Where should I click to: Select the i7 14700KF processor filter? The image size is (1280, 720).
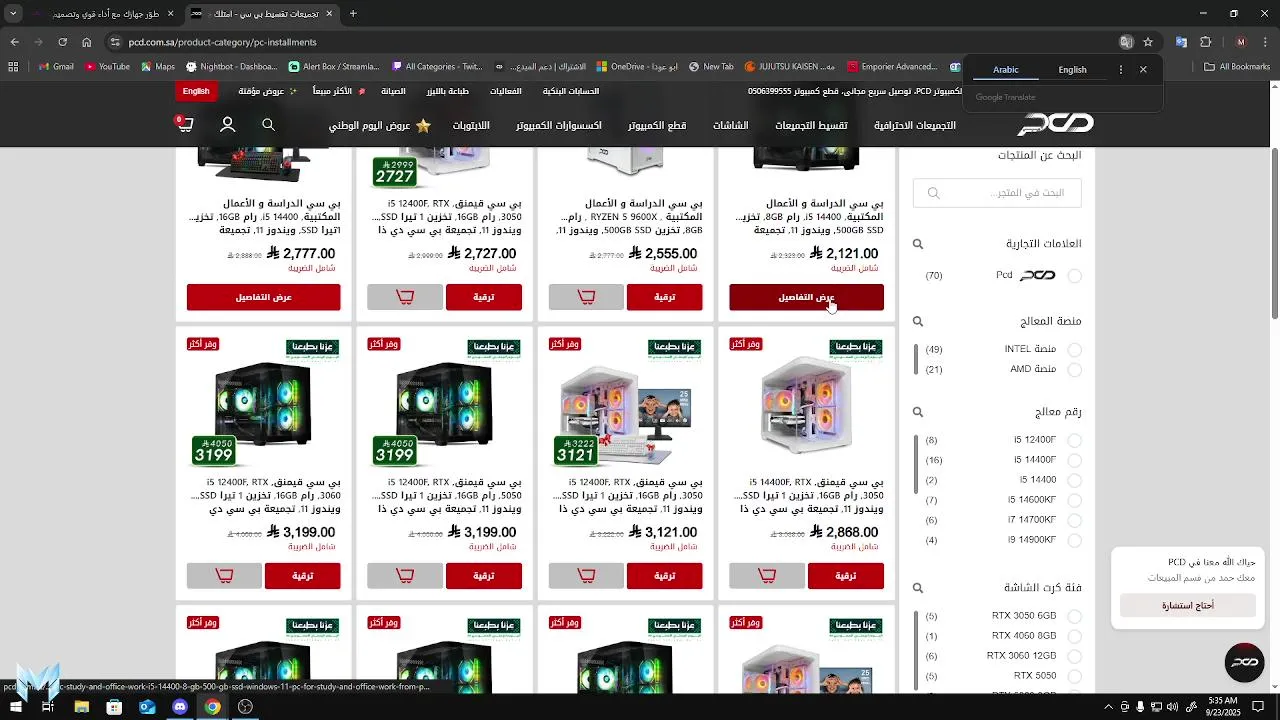tap(1075, 520)
